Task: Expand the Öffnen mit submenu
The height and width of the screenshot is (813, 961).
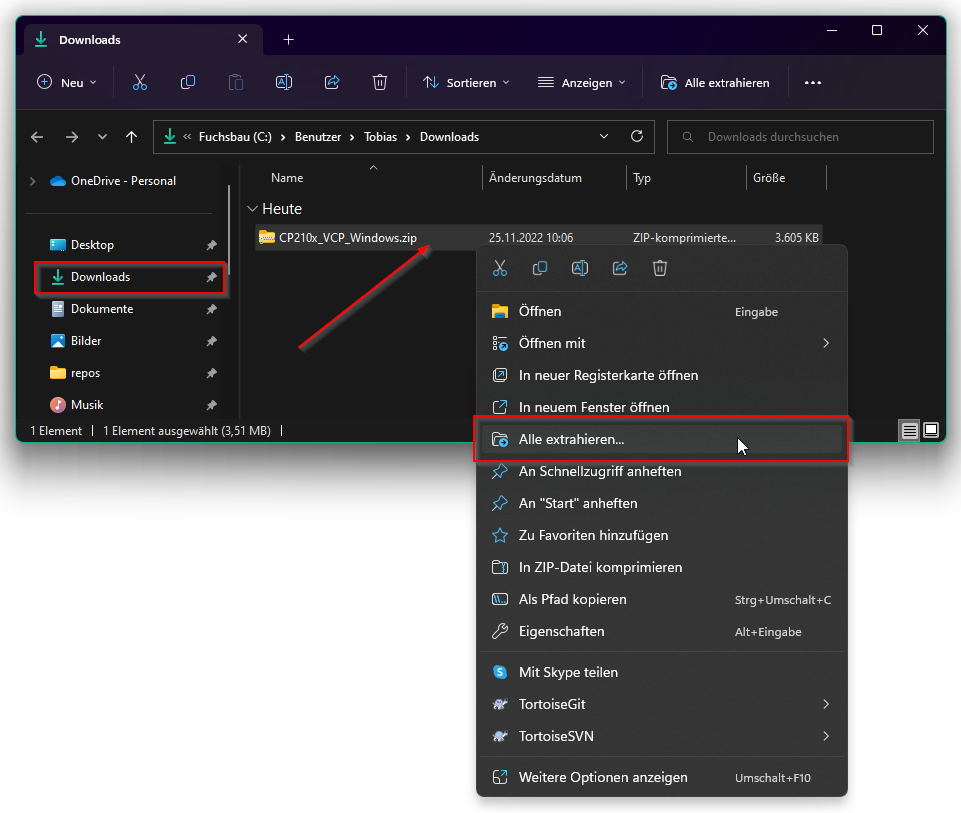Action: pos(826,343)
